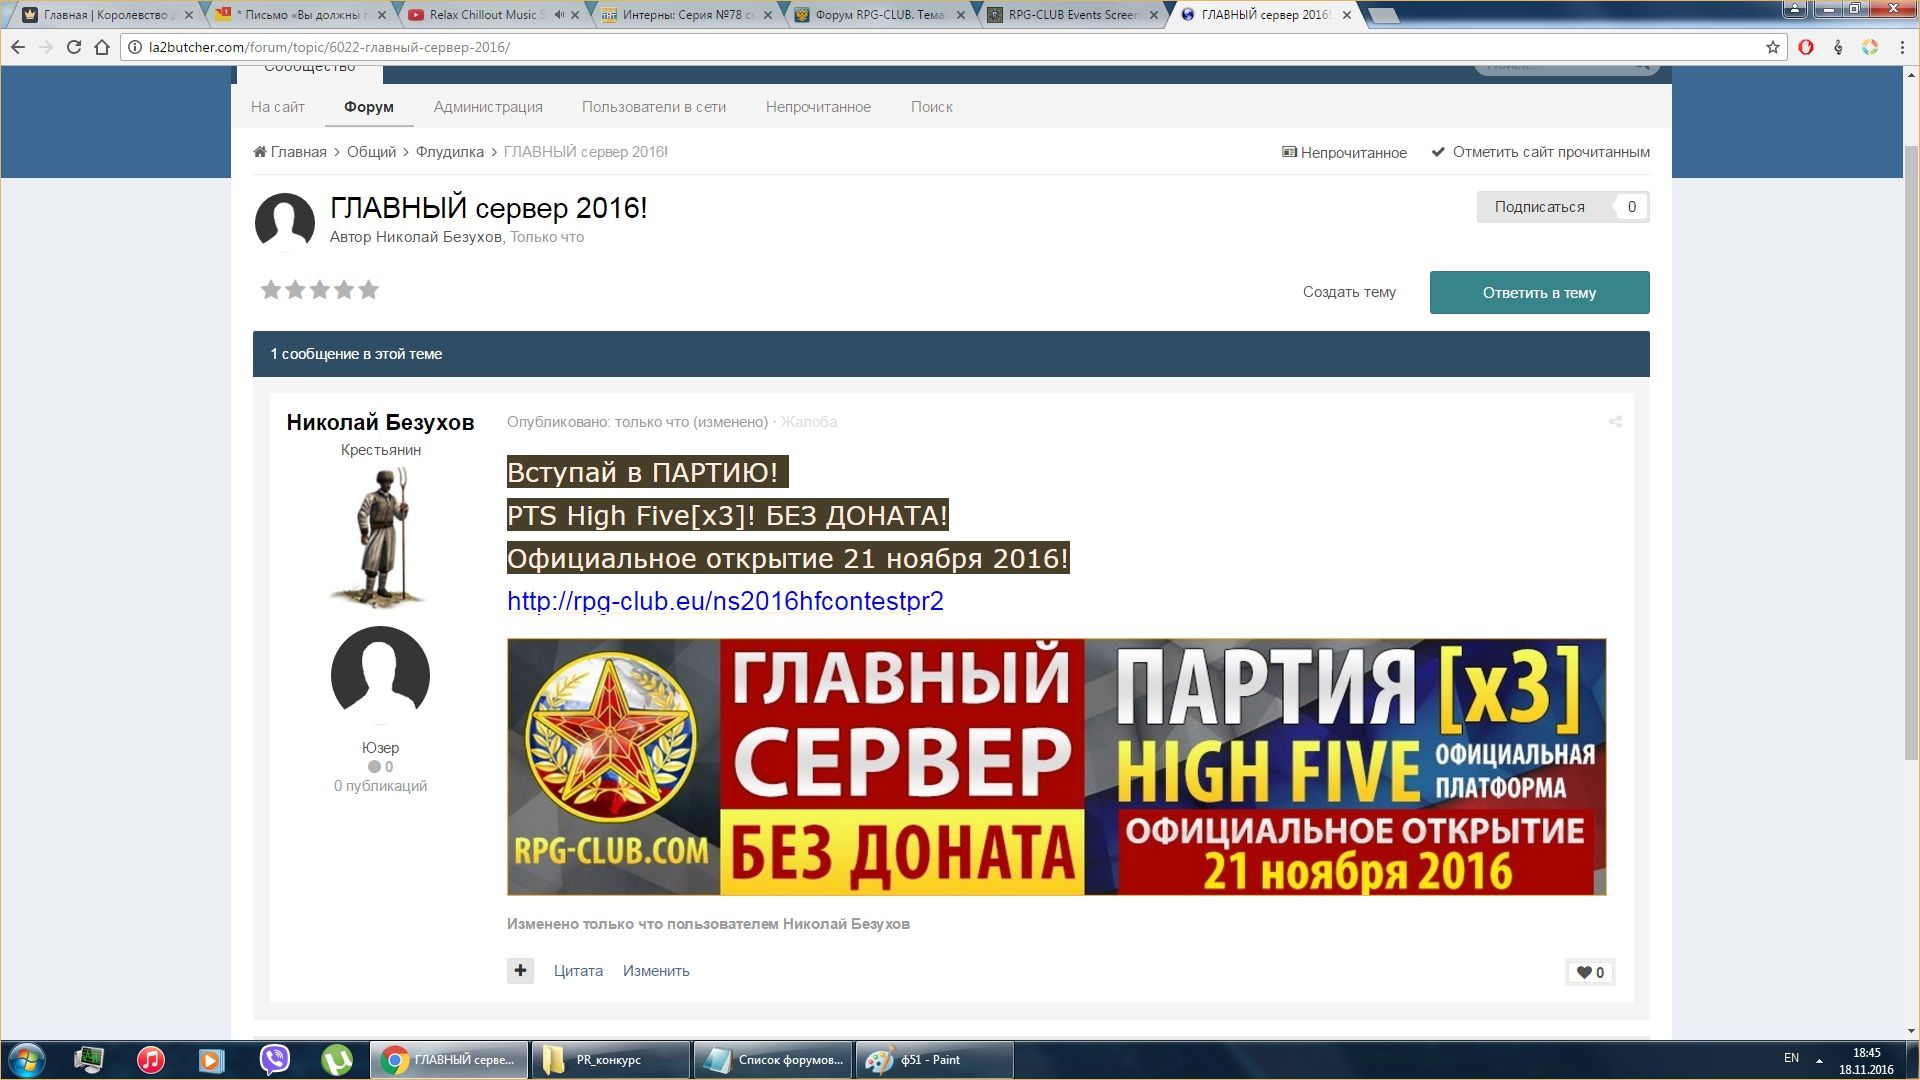Like the post with the heart icon
The width and height of the screenshot is (1920, 1080).
(x=1590, y=972)
